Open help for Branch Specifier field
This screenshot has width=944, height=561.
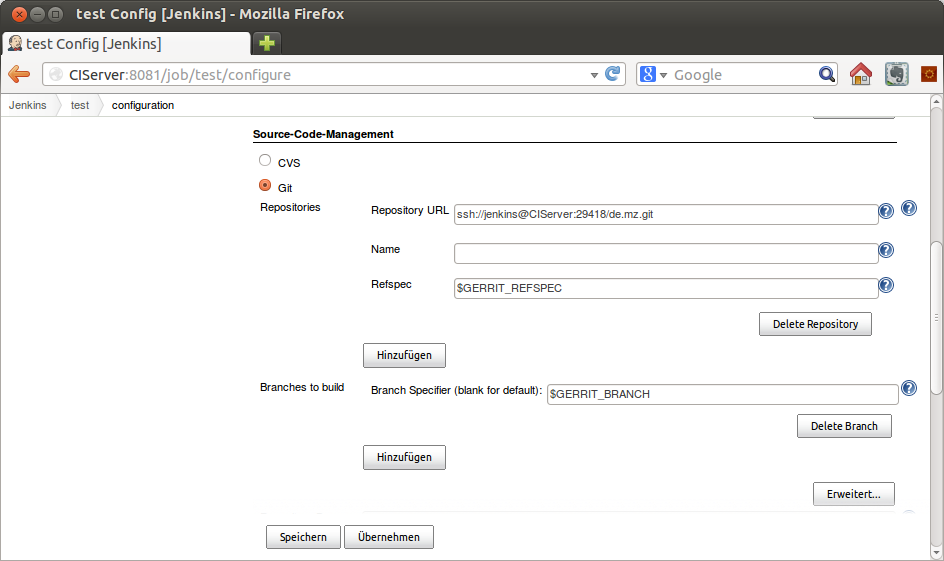pyautogui.click(x=908, y=388)
